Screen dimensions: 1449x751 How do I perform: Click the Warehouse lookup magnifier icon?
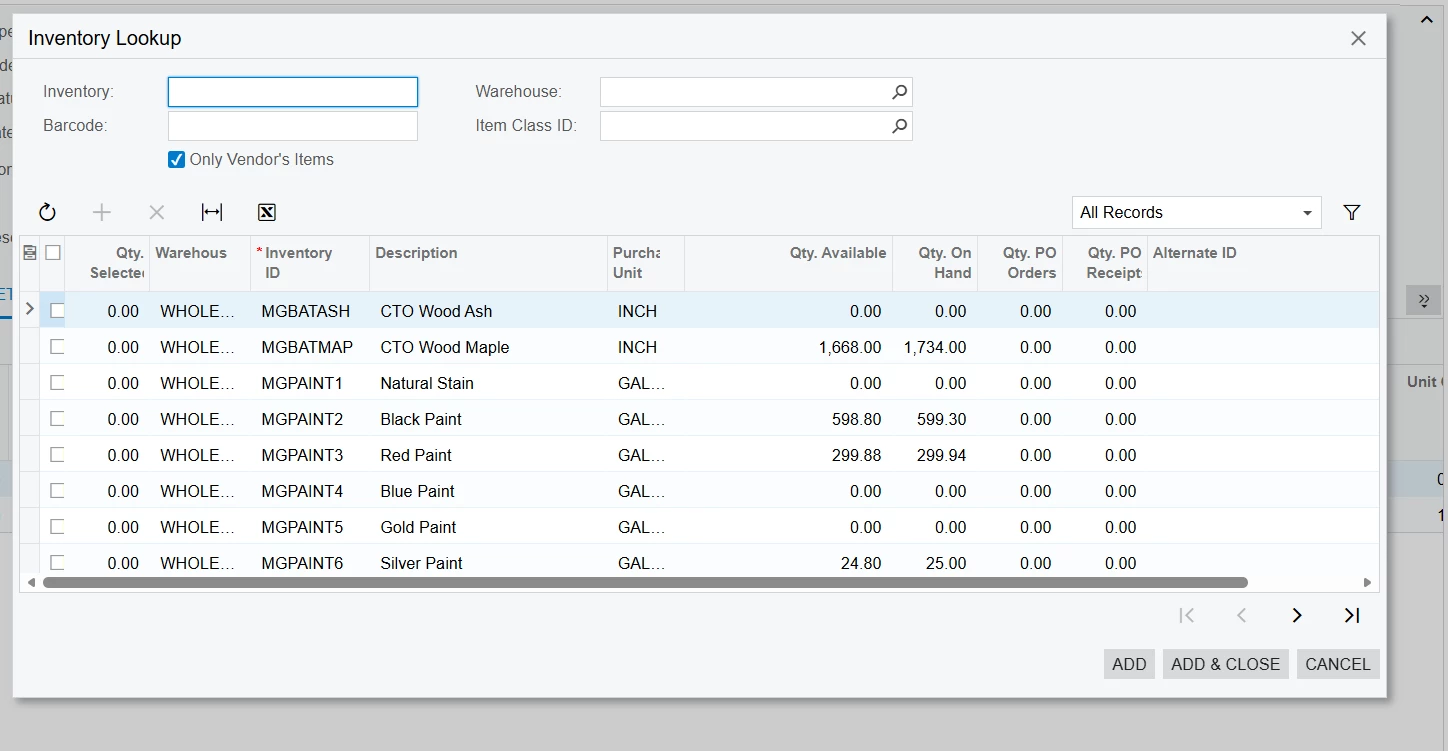click(x=900, y=92)
